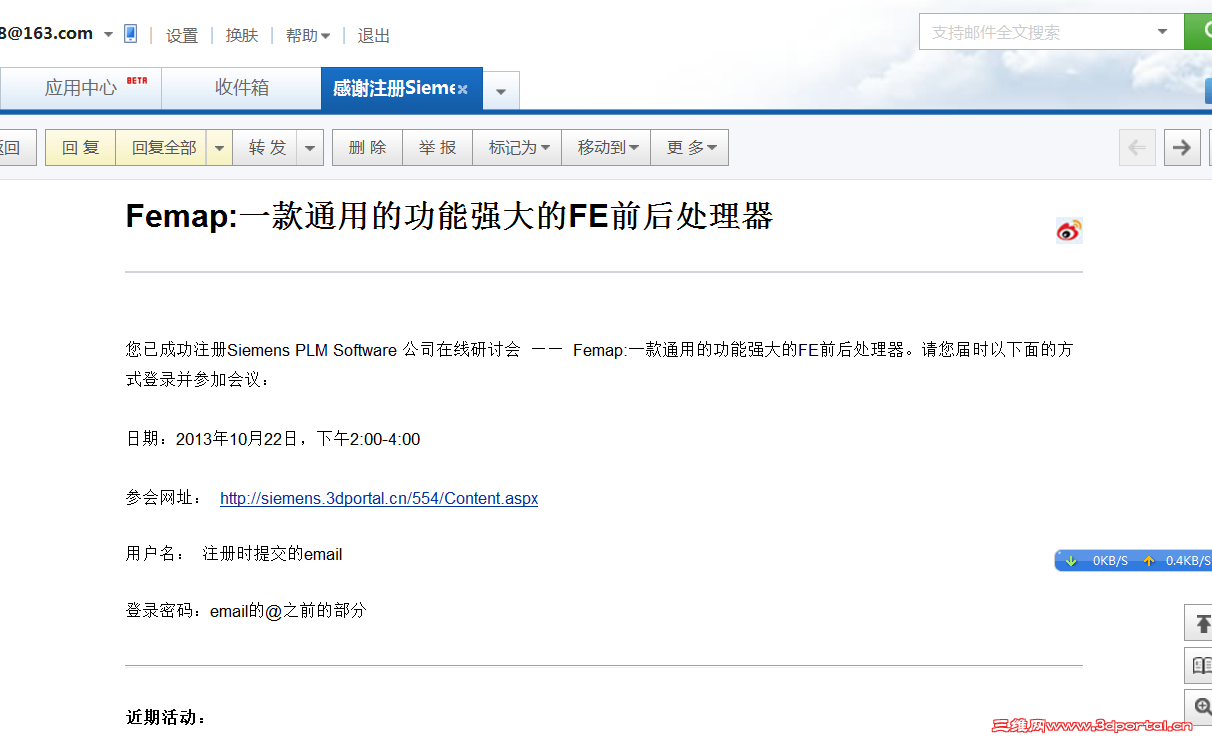The image size is (1212, 739).
Task: Expand the forward options arrow
Action: pyautogui.click(x=311, y=148)
